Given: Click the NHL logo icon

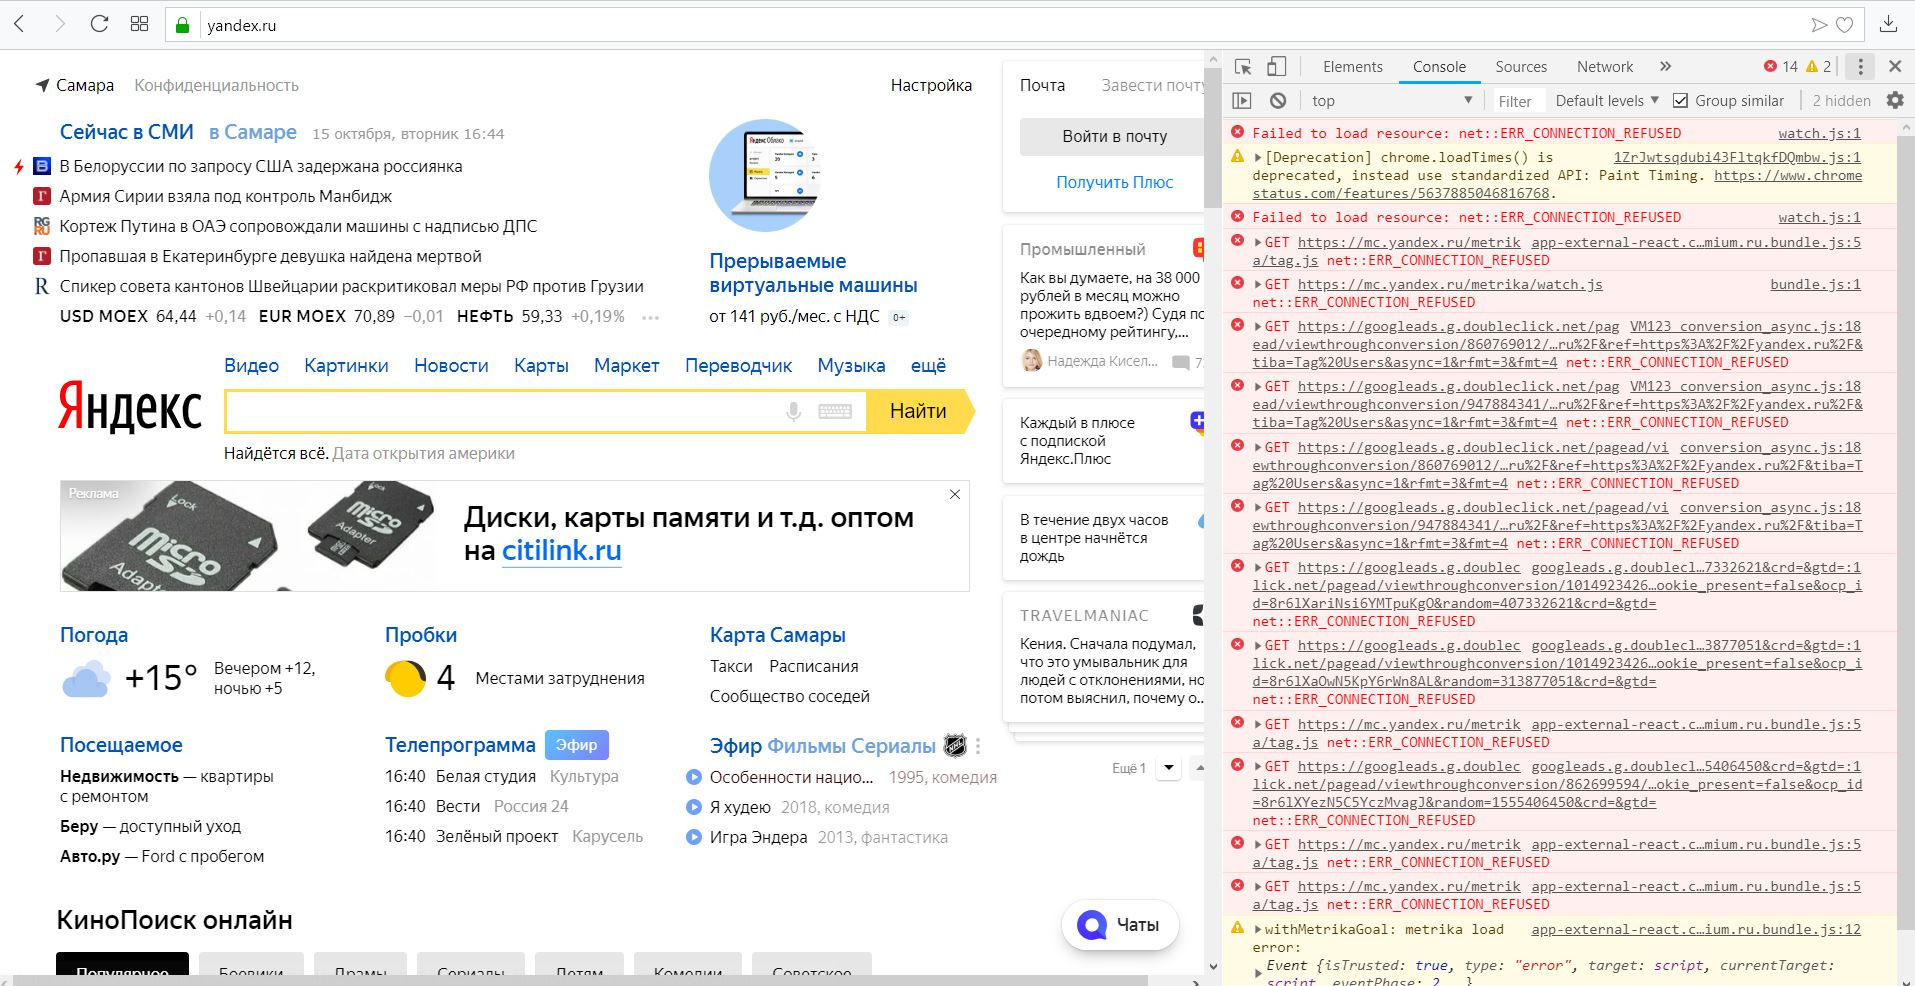Looking at the screenshot, I should [956, 745].
